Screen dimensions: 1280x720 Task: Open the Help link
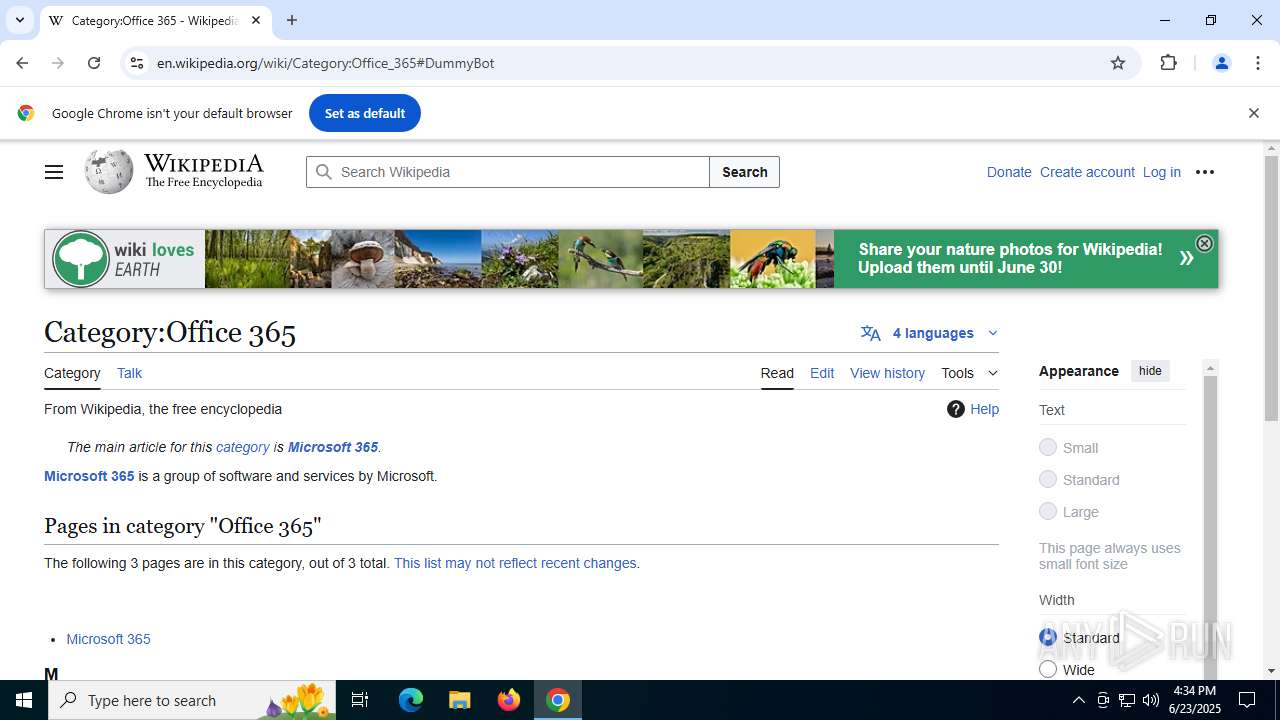pos(984,409)
